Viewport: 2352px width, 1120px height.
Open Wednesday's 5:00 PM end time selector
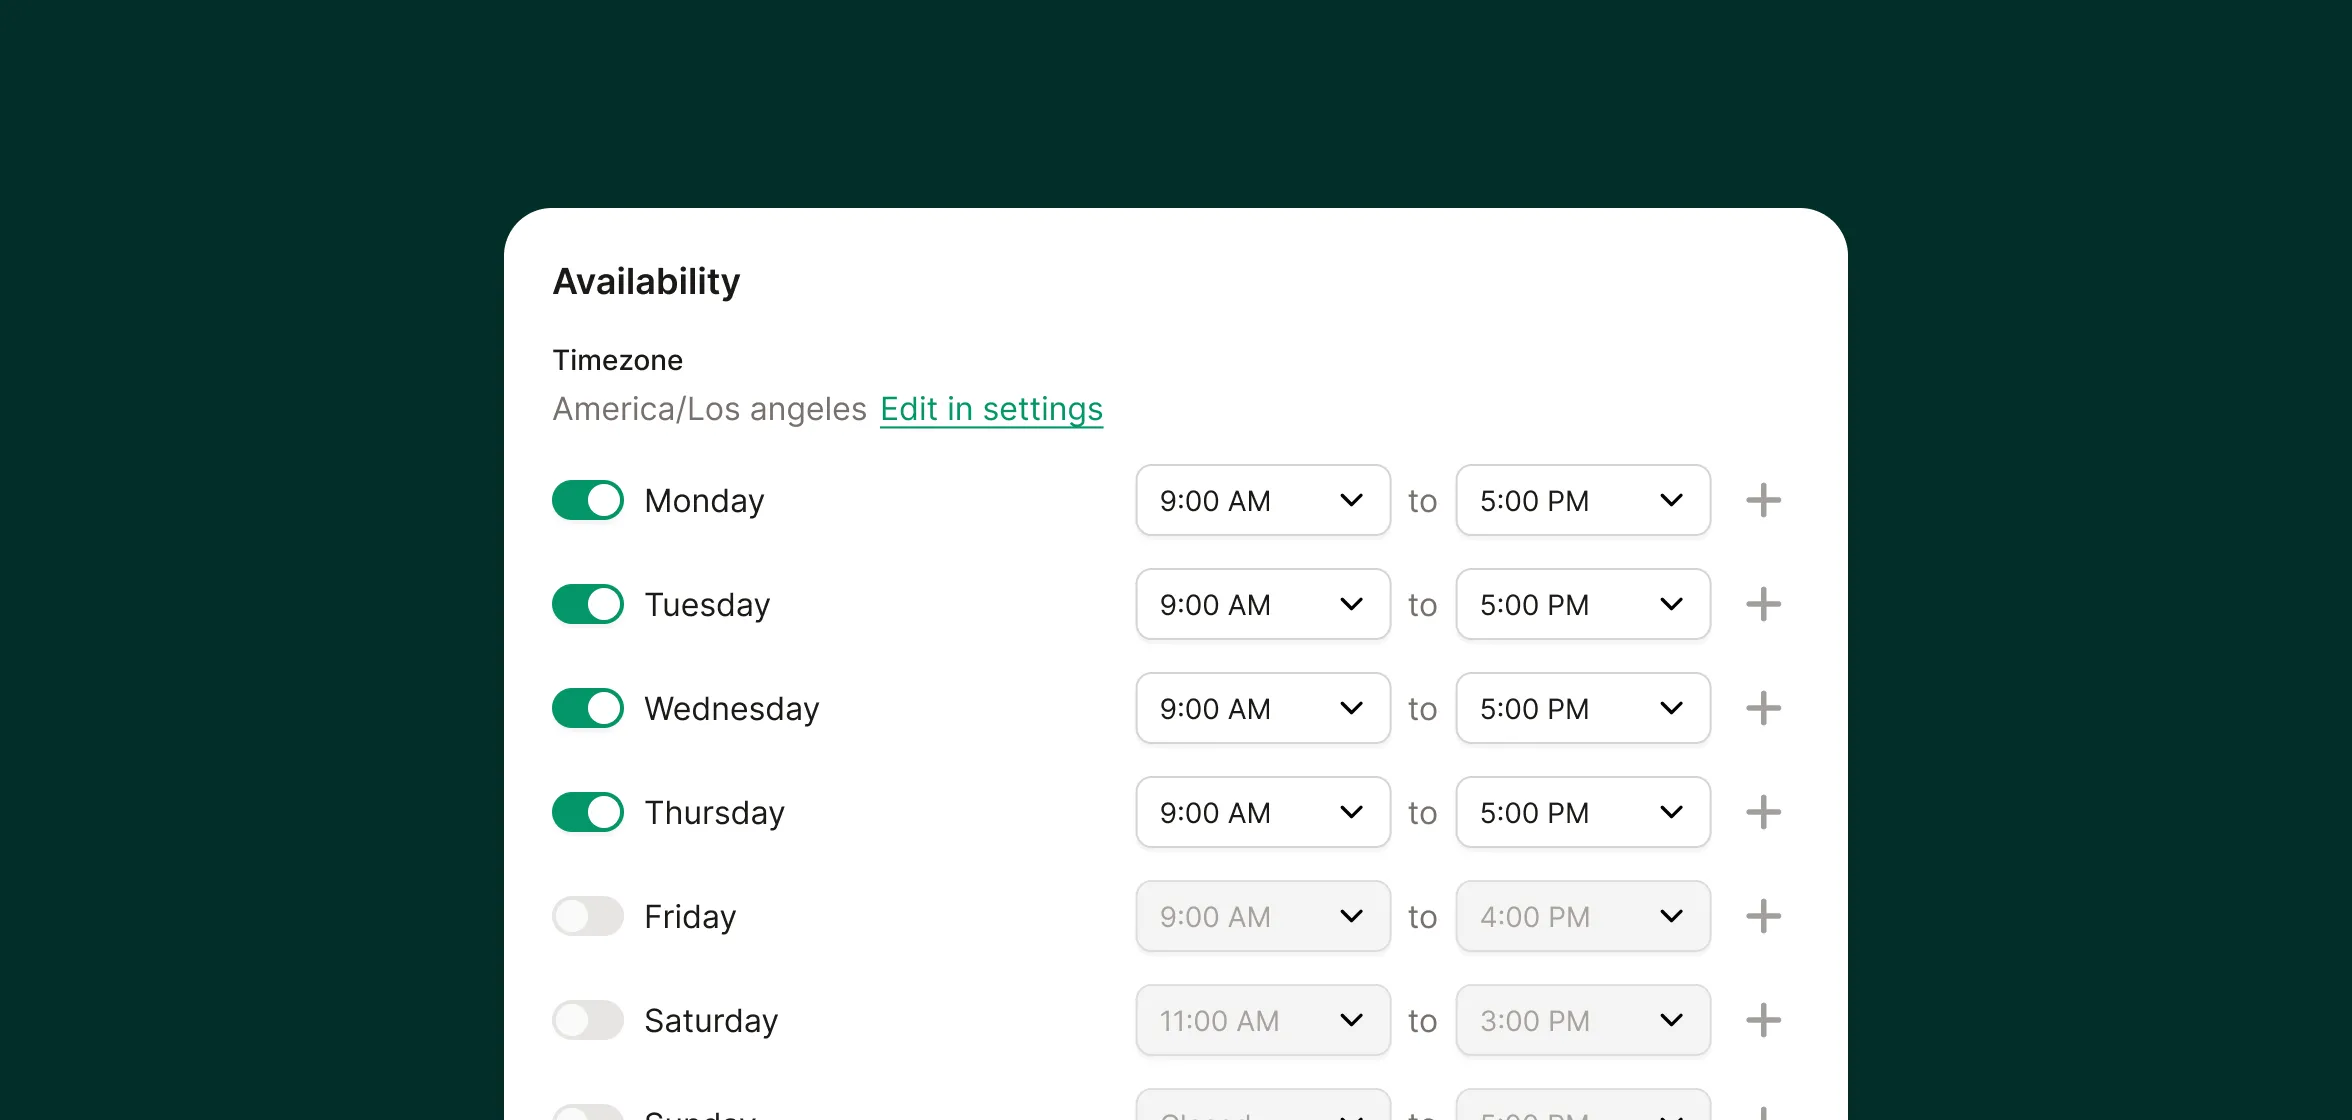[1582, 708]
